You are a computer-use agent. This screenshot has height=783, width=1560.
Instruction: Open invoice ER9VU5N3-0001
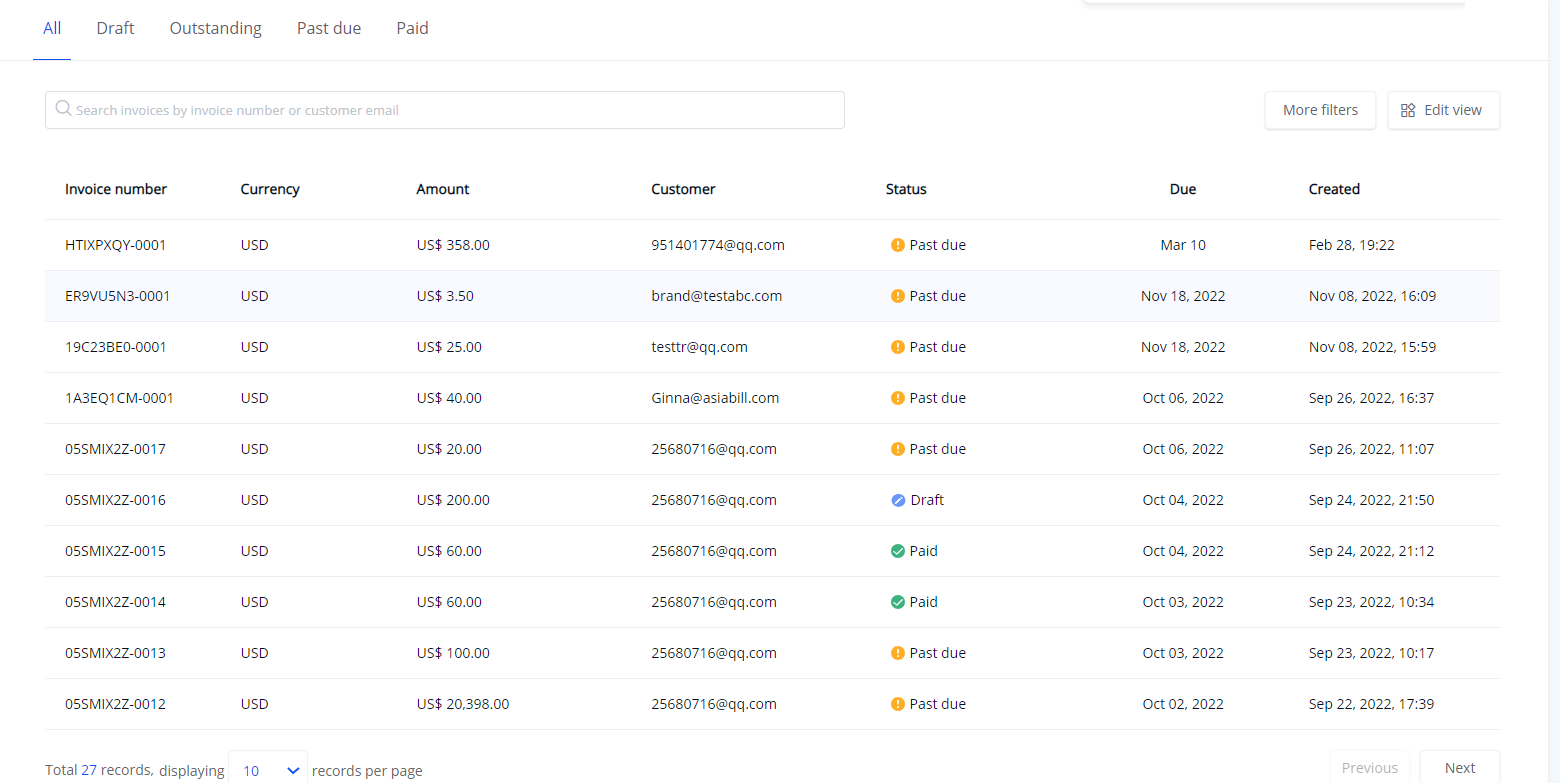[x=117, y=296]
